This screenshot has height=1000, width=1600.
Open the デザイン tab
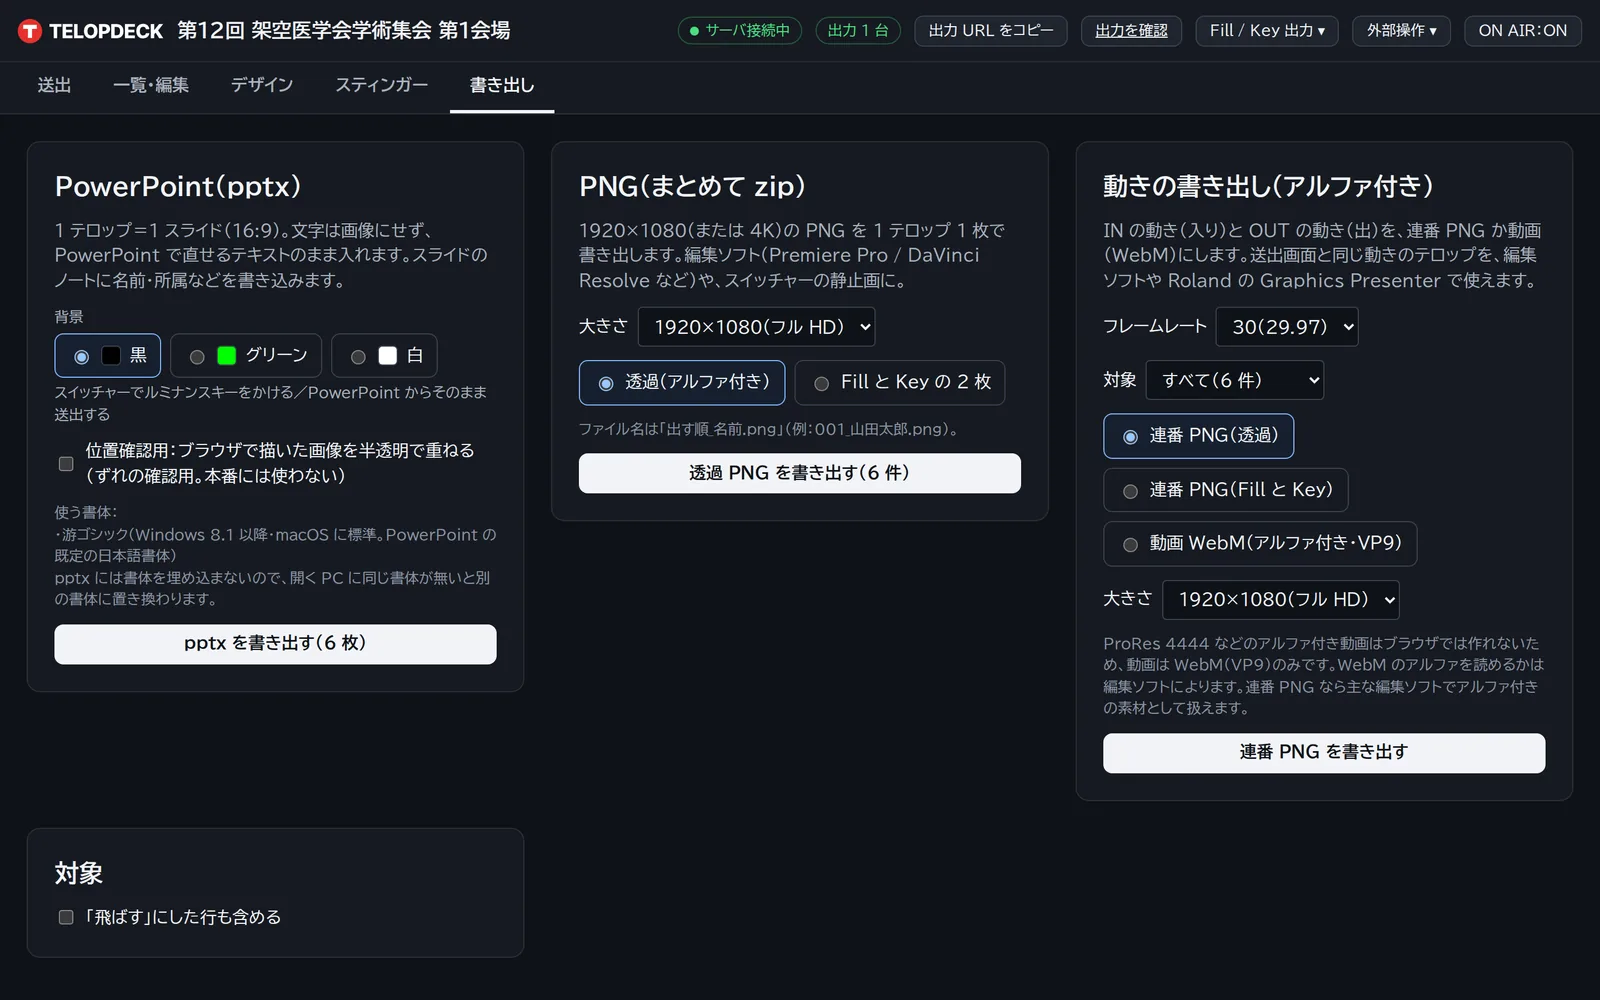click(x=262, y=86)
